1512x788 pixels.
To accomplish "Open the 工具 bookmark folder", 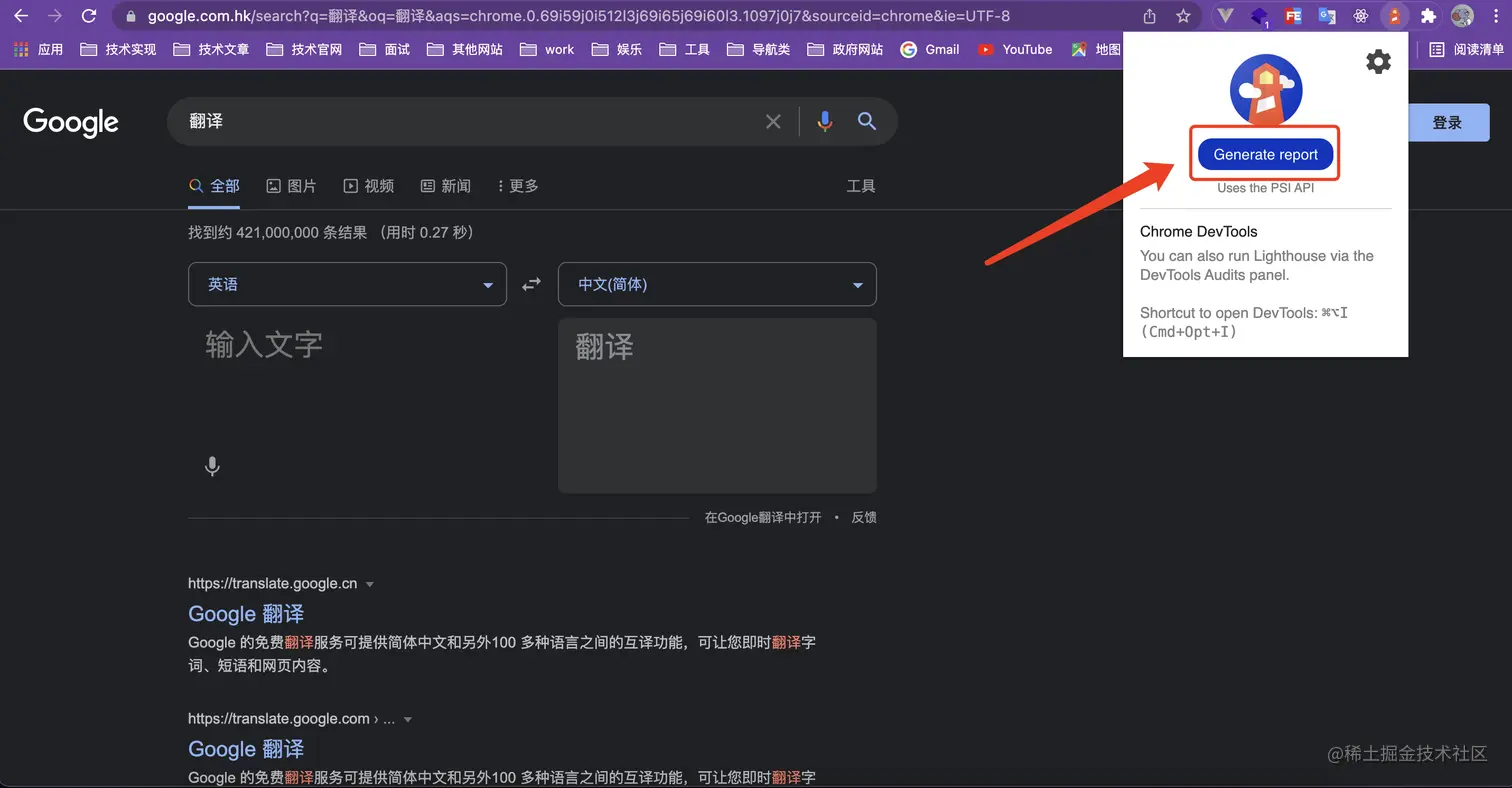I will point(684,49).
